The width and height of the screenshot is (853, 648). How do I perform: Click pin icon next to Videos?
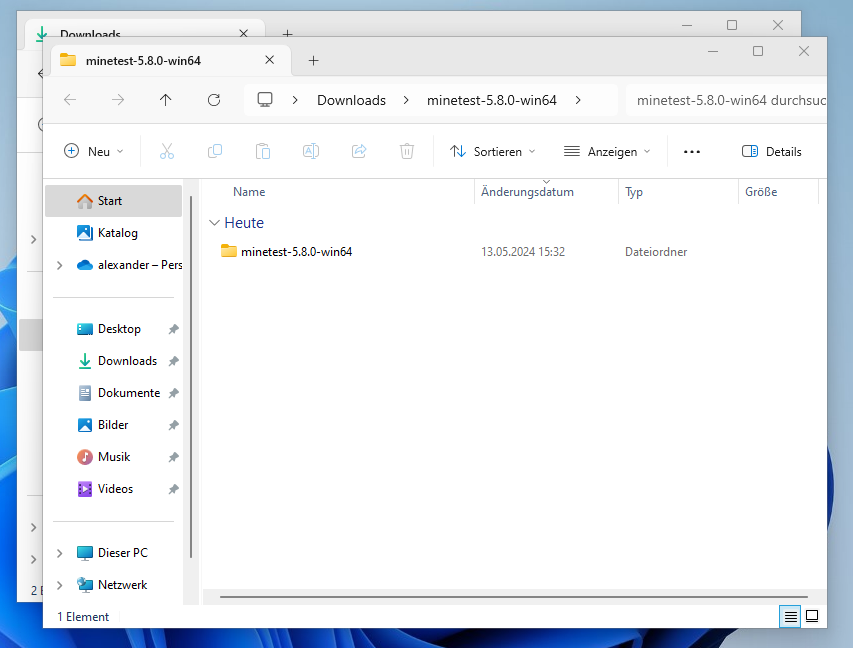[174, 489]
